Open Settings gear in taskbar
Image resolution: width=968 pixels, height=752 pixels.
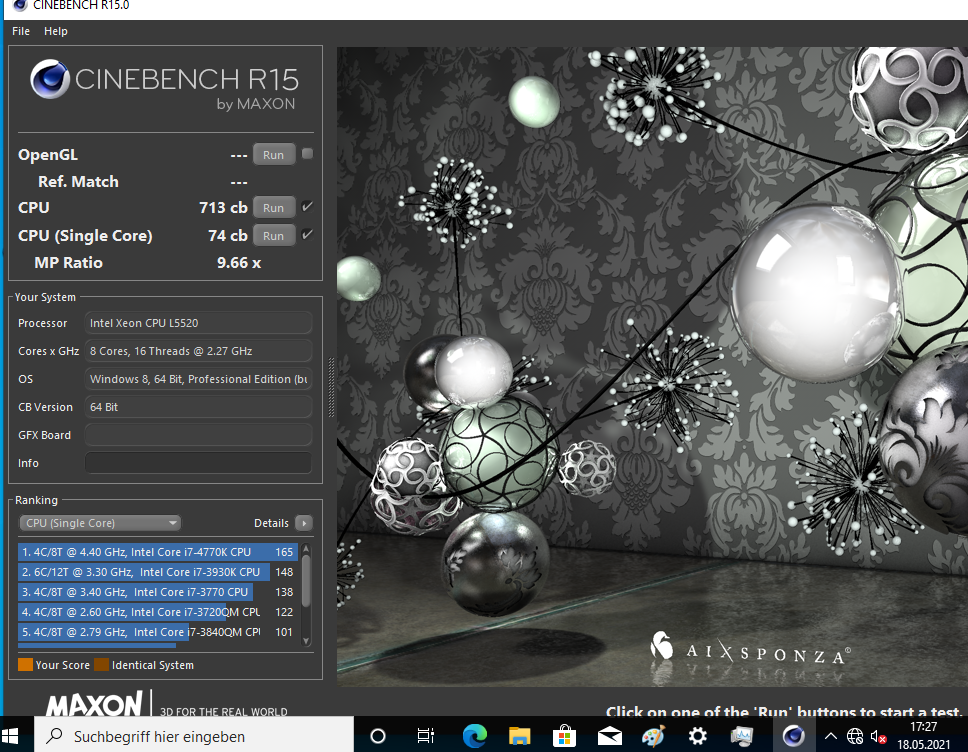pos(698,736)
